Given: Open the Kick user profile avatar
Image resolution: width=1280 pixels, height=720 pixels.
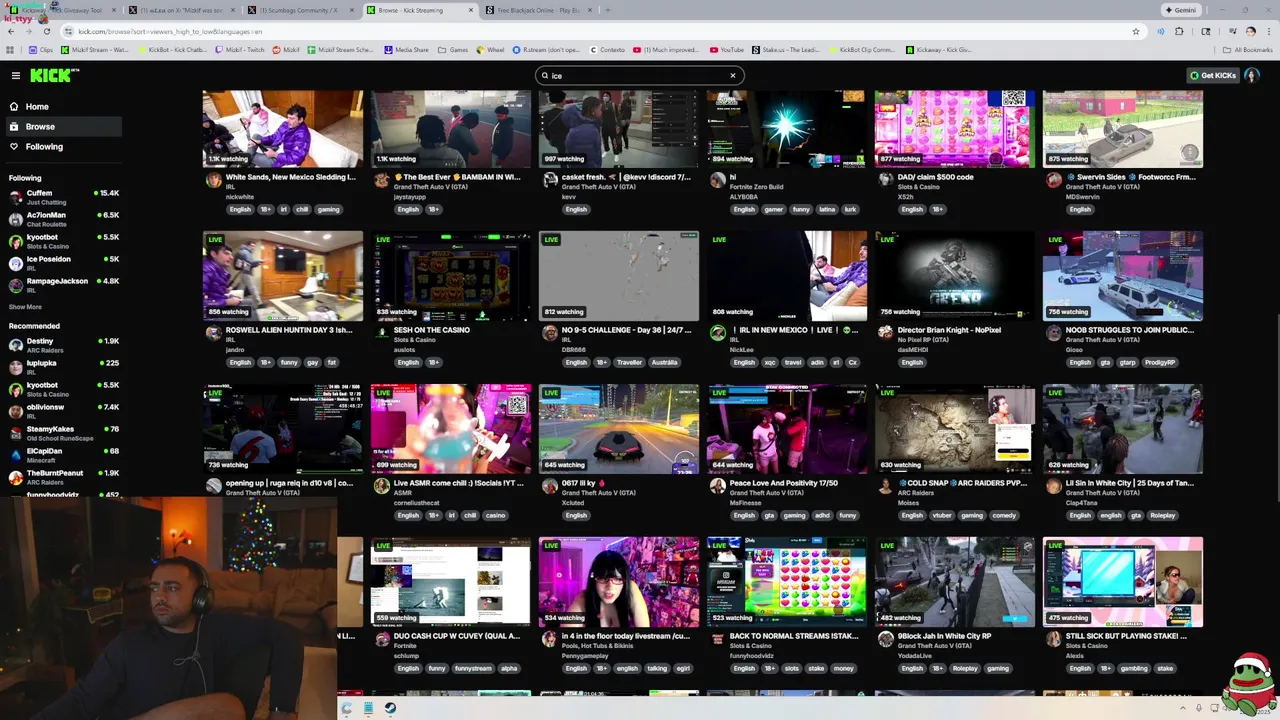Looking at the screenshot, I should coord(1252,76).
